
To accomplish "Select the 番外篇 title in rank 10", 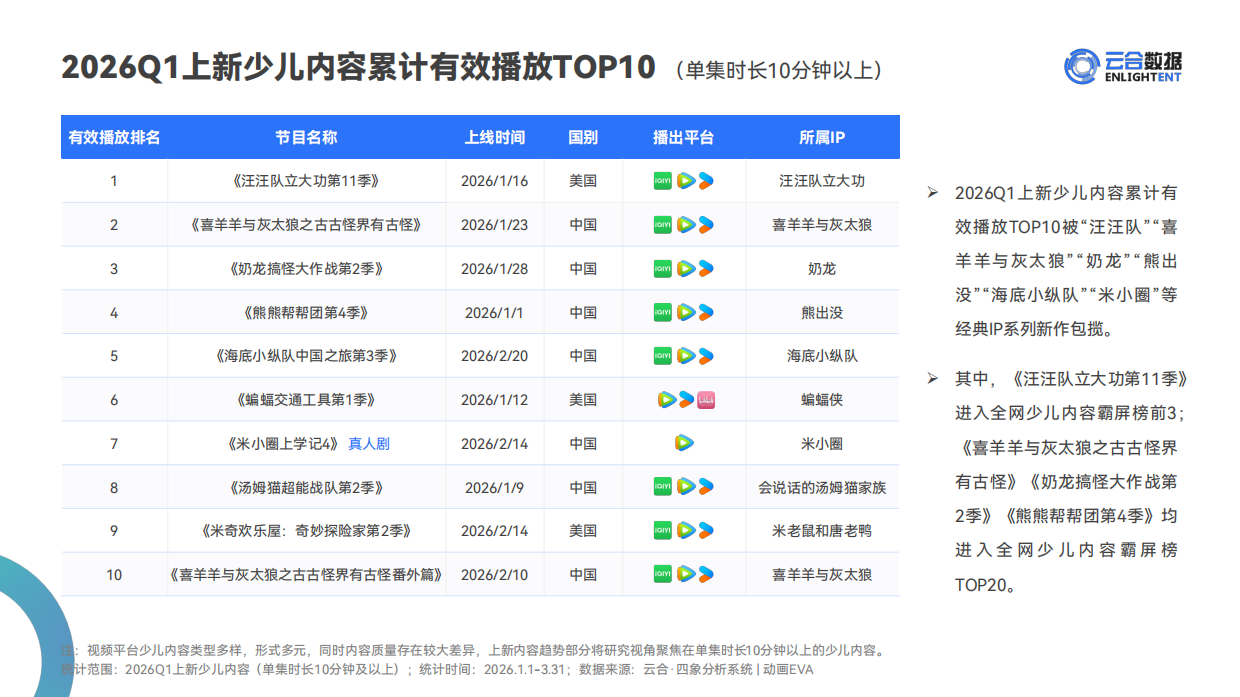I will [305, 575].
